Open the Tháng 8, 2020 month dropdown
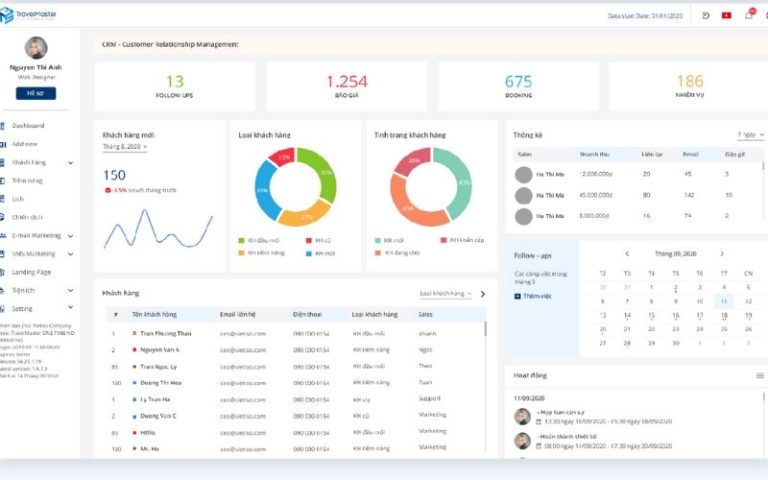The height and width of the screenshot is (480, 768). click(x=125, y=147)
